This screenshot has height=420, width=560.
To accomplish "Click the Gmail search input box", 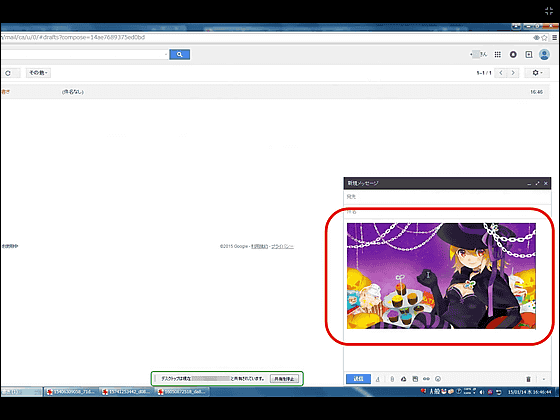I will (x=82, y=54).
